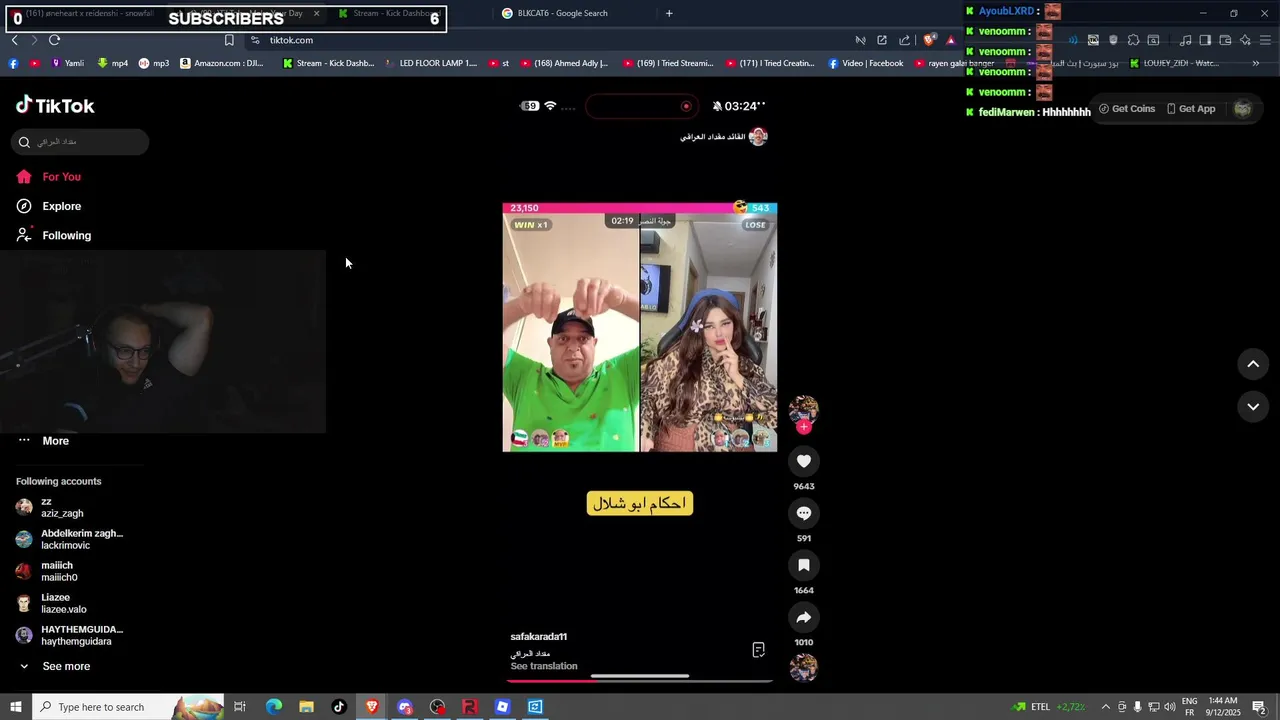Screen dimensions: 1280x720
Task: Reload the page in the browser
Action: [54, 40]
